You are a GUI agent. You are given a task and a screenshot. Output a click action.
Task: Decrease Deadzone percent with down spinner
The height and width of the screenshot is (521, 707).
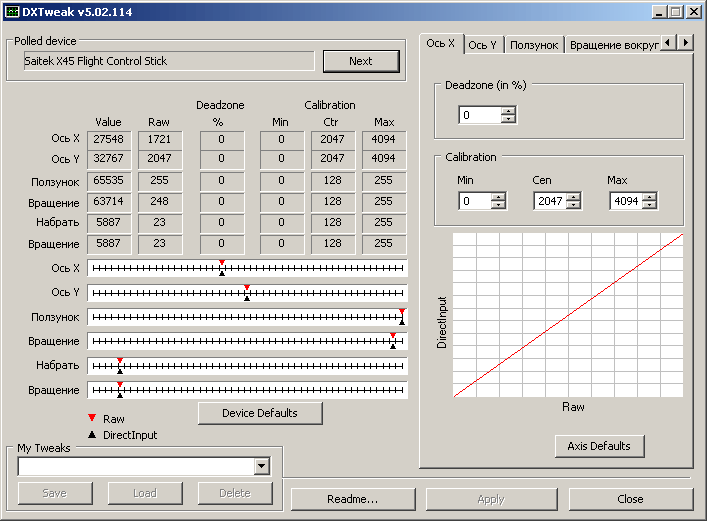coord(508,119)
